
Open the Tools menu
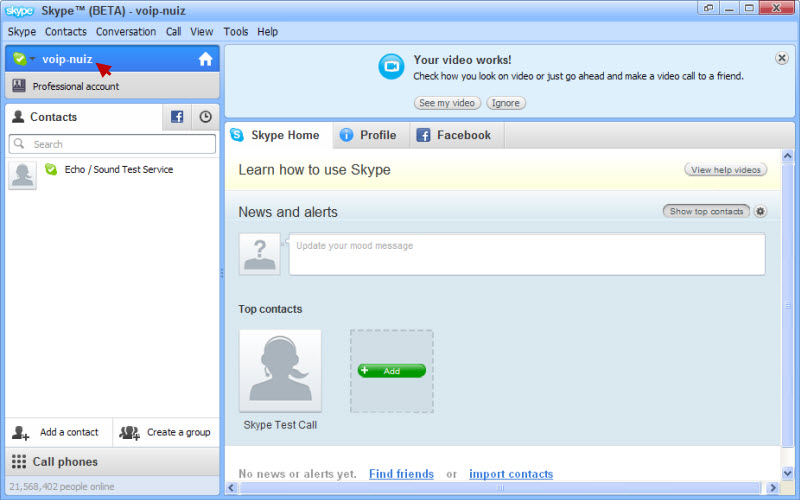(236, 32)
